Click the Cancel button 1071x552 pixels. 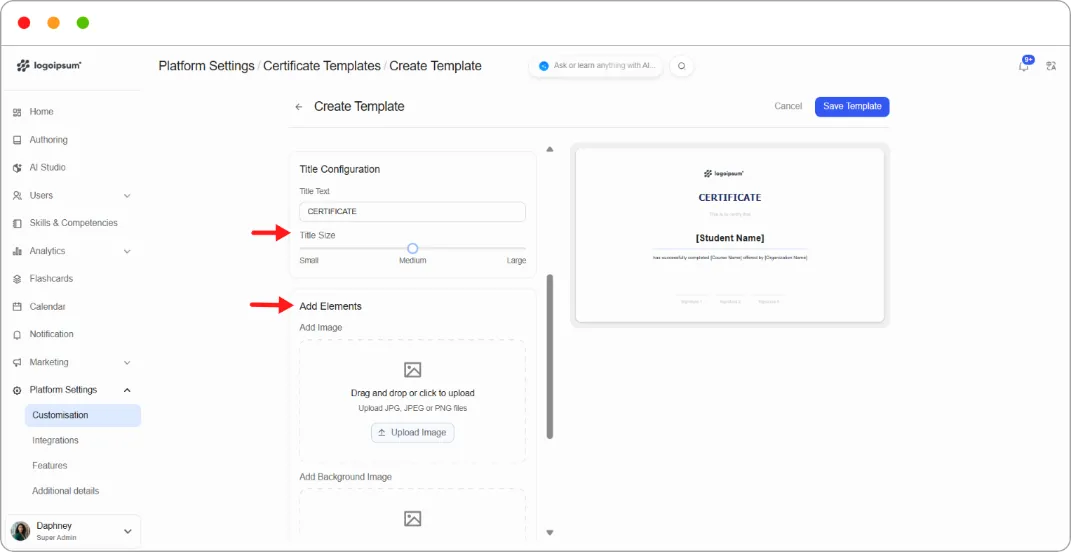tap(788, 107)
